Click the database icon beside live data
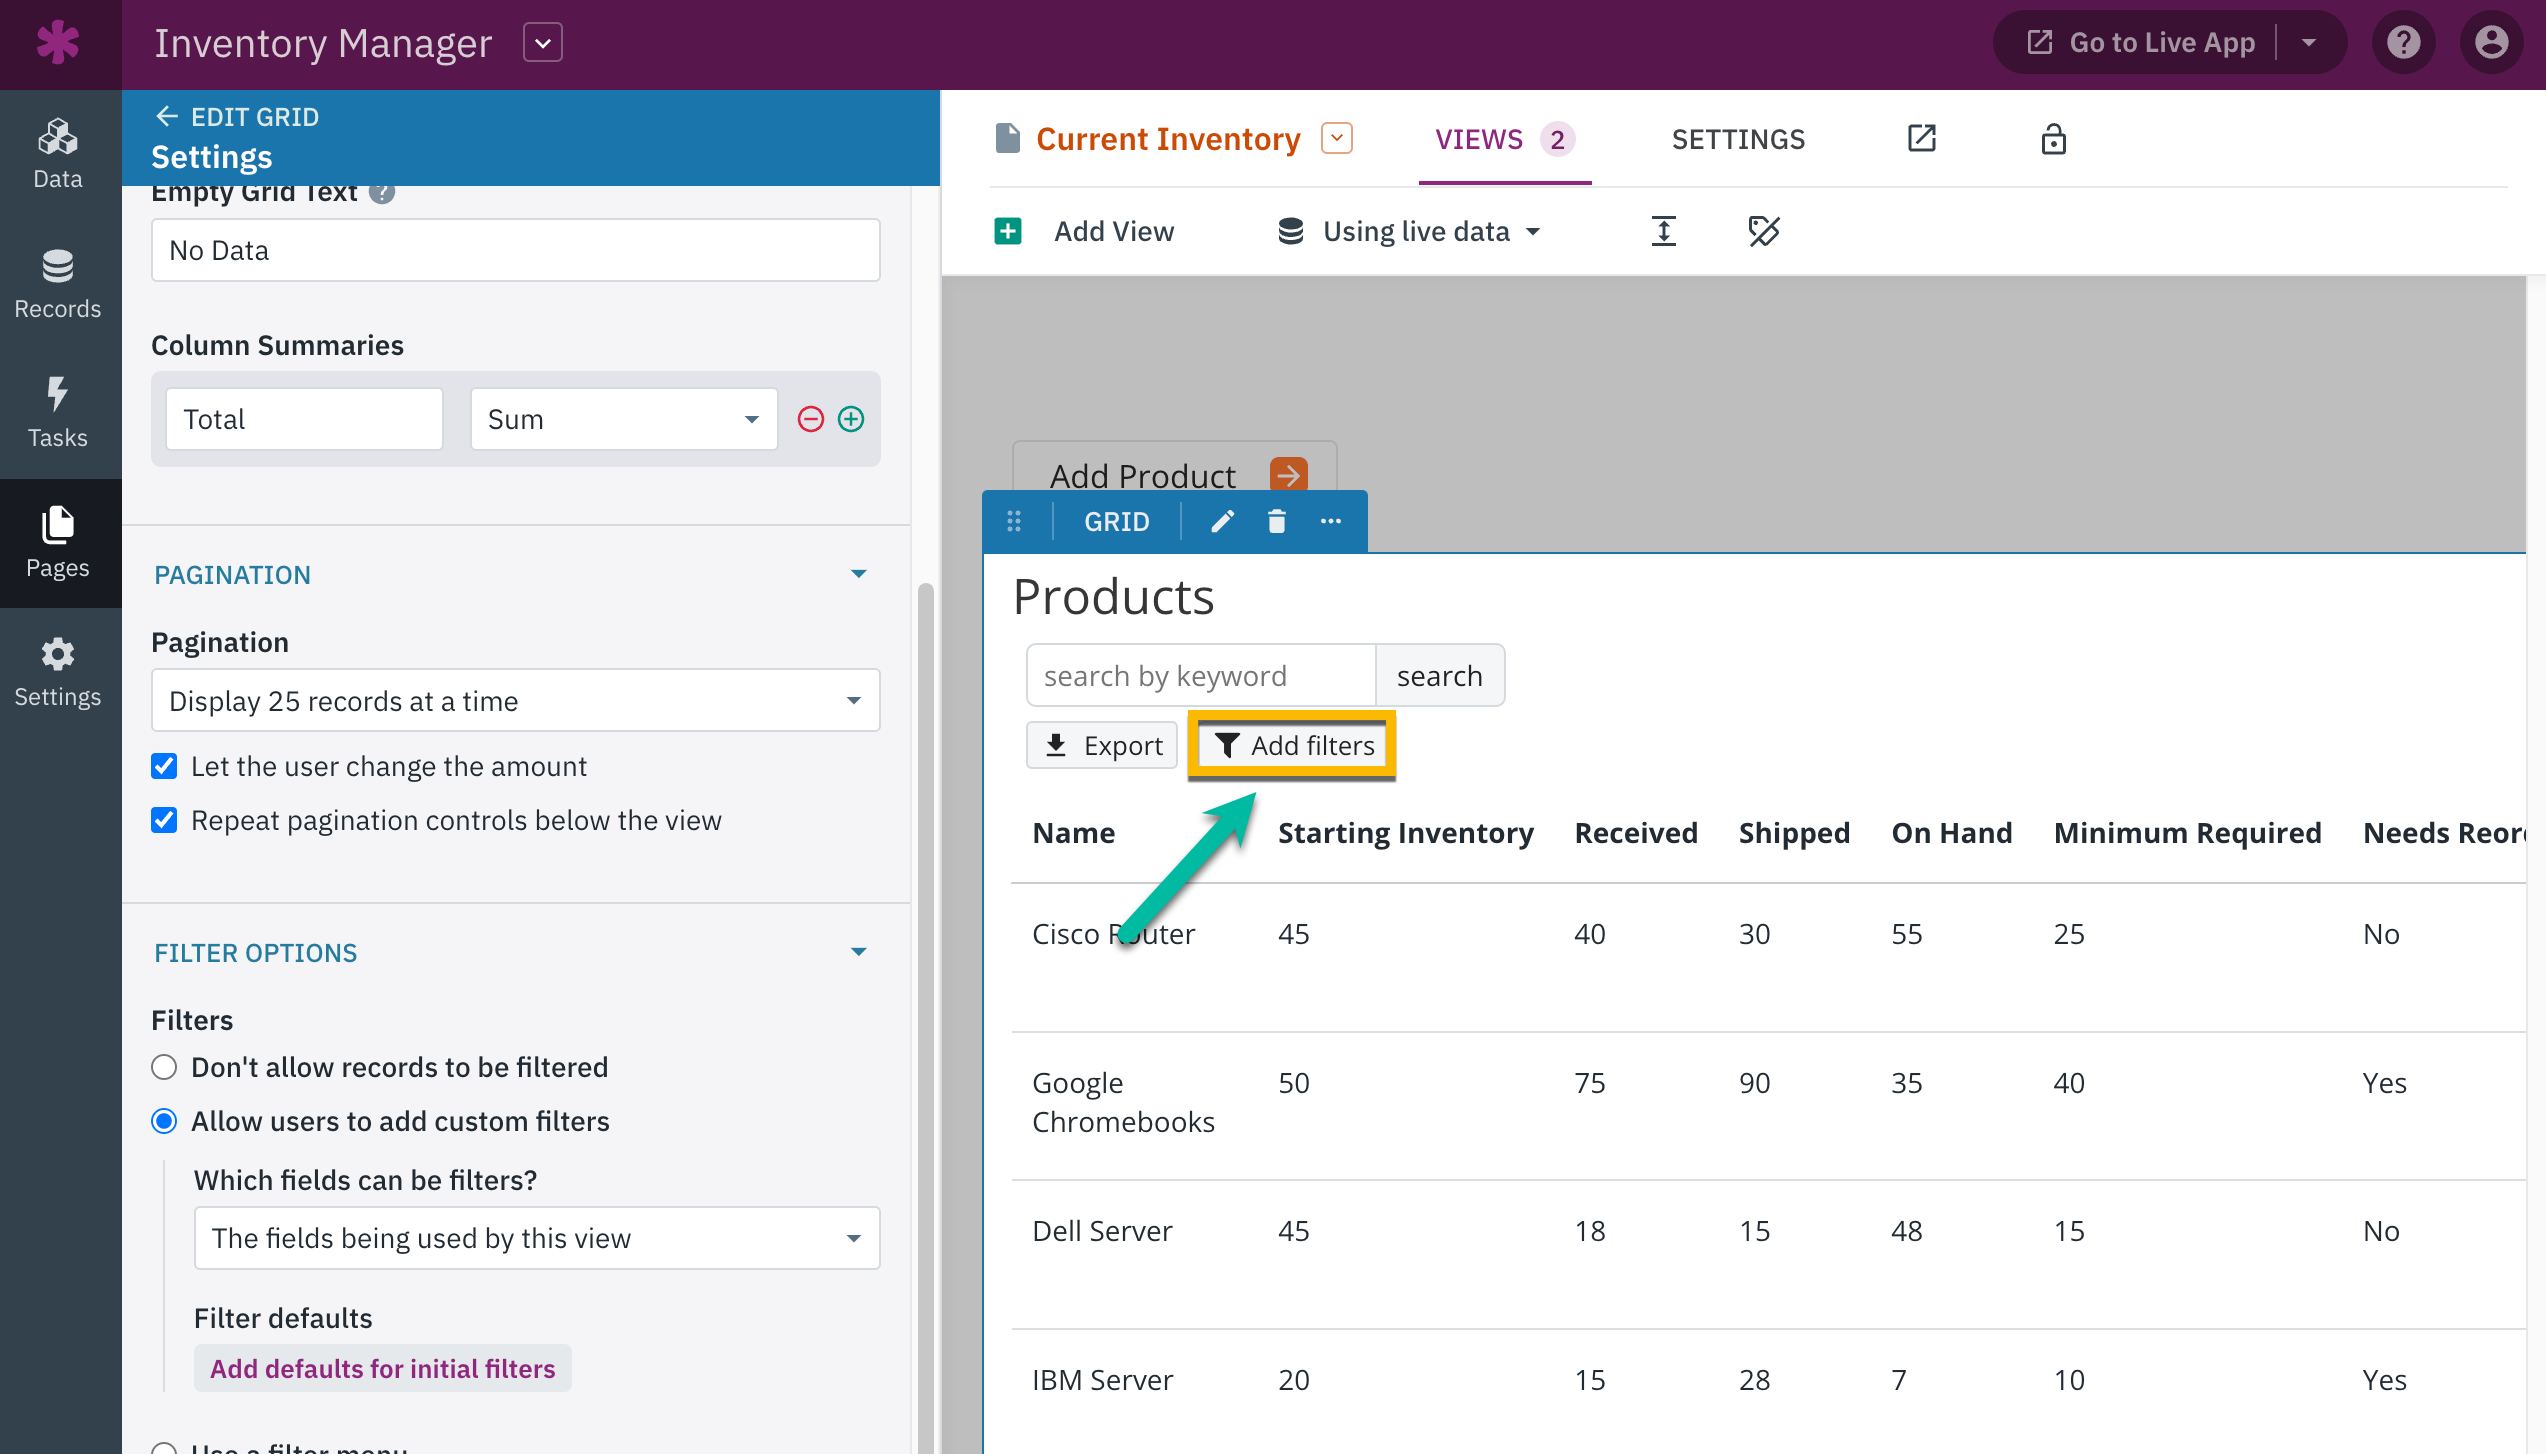 (x=1290, y=231)
